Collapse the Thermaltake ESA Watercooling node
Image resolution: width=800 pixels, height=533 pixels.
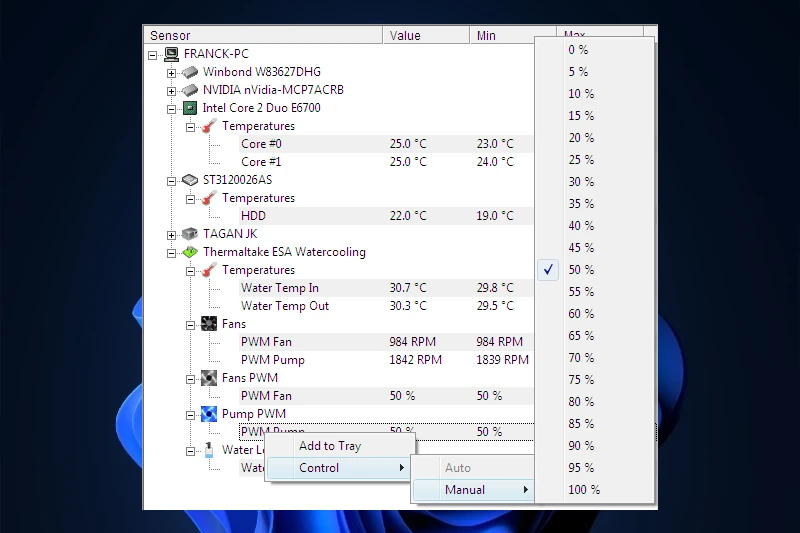pos(171,253)
